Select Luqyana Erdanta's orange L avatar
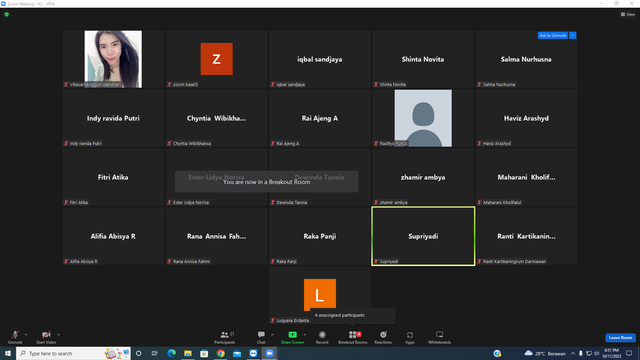640x360 pixels. 320,295
